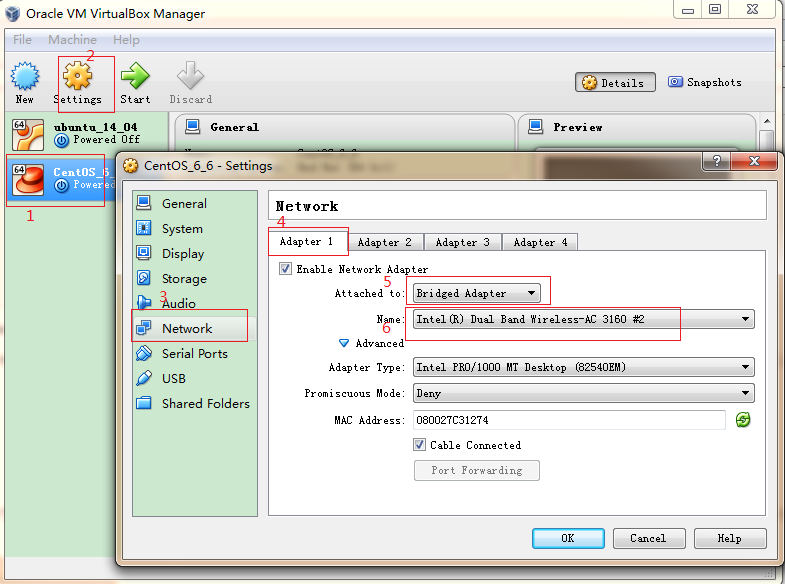Open Settings via the gear toolbar icon
Screen dimensions: 785x584
[x=78, y=76]
